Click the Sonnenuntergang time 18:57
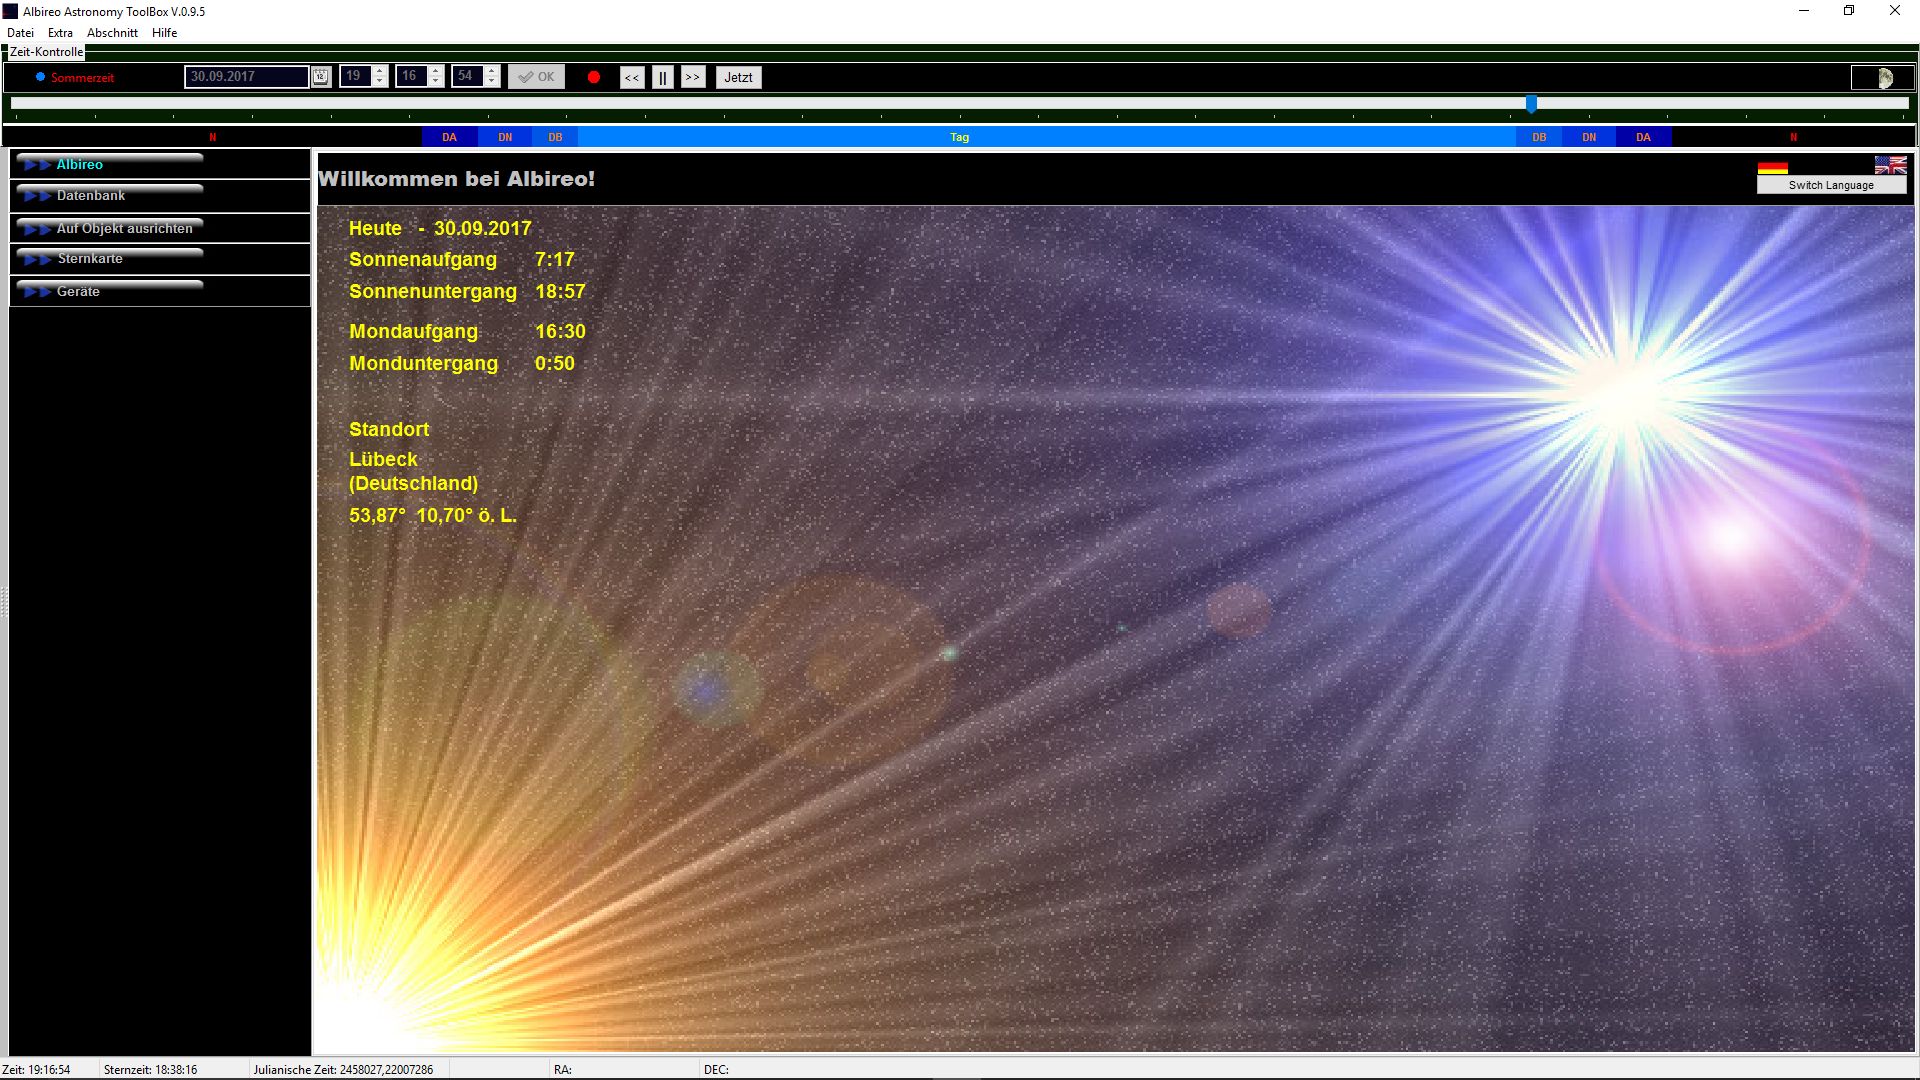Screen dimensions: 1920x1080 click(x=560, y=292)
